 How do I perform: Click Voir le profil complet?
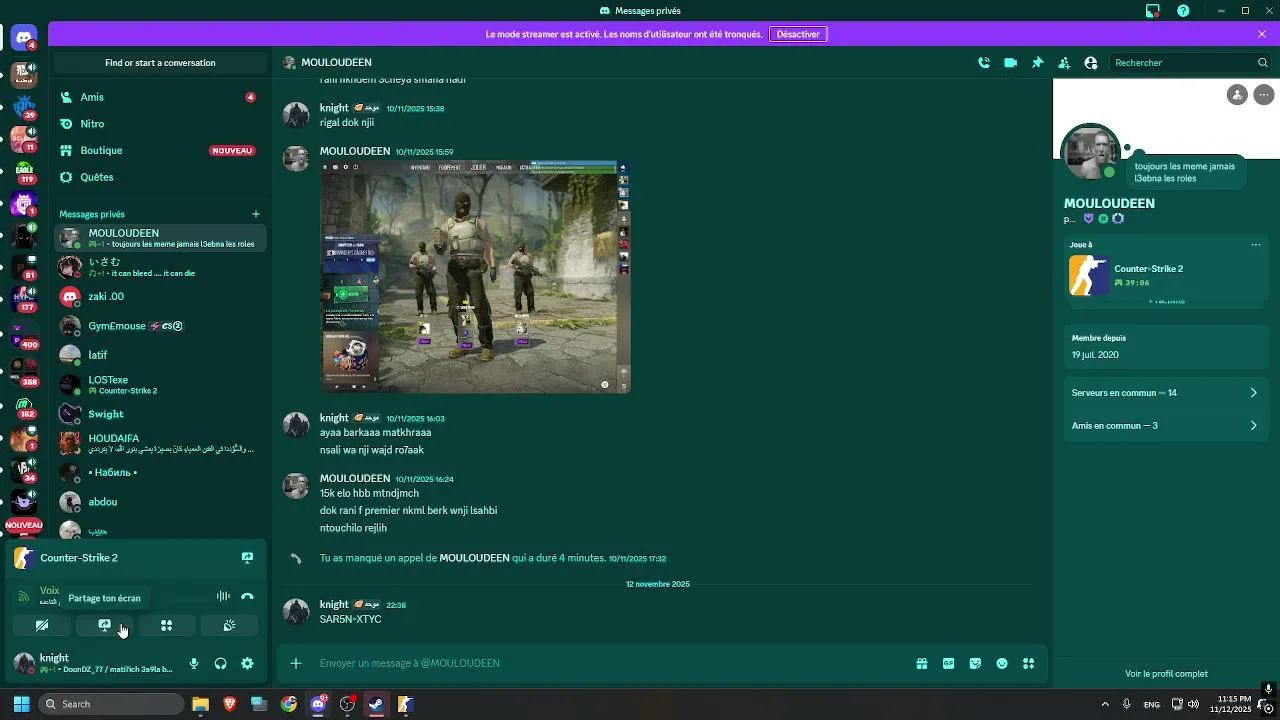[x=1166, y=674]
